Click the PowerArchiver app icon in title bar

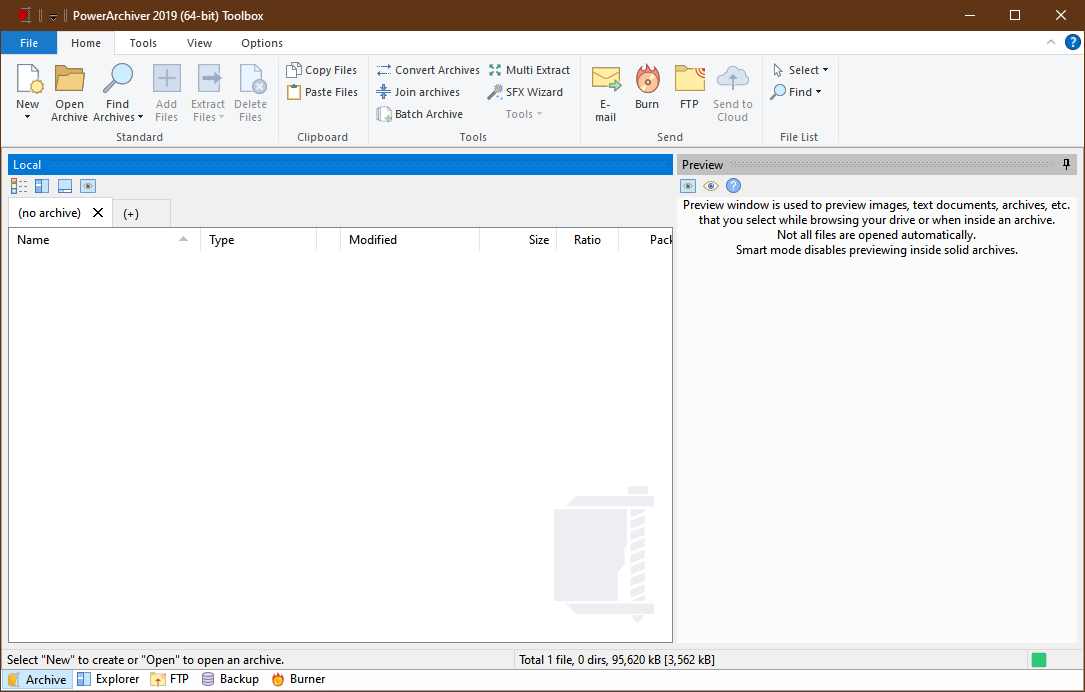(26, 15)
